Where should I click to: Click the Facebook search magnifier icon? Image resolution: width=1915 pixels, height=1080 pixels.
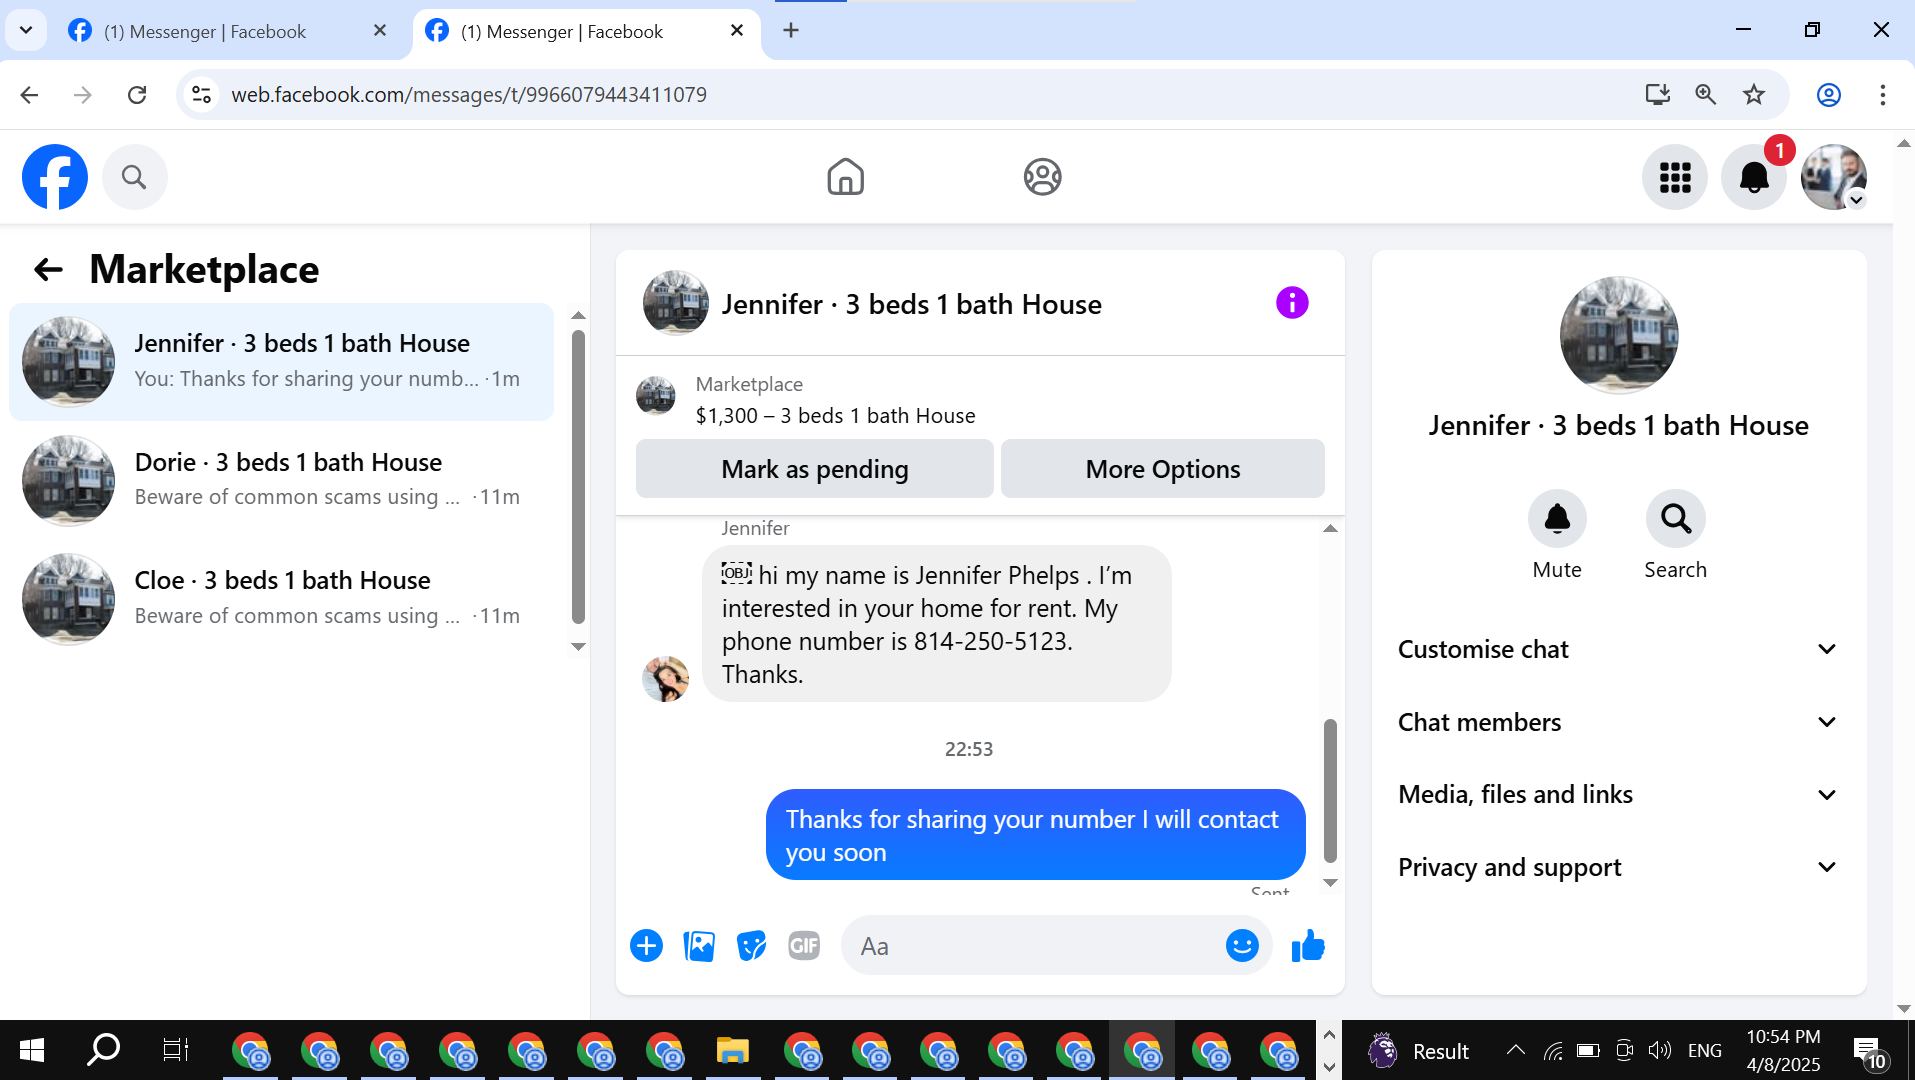click(134, 177)
